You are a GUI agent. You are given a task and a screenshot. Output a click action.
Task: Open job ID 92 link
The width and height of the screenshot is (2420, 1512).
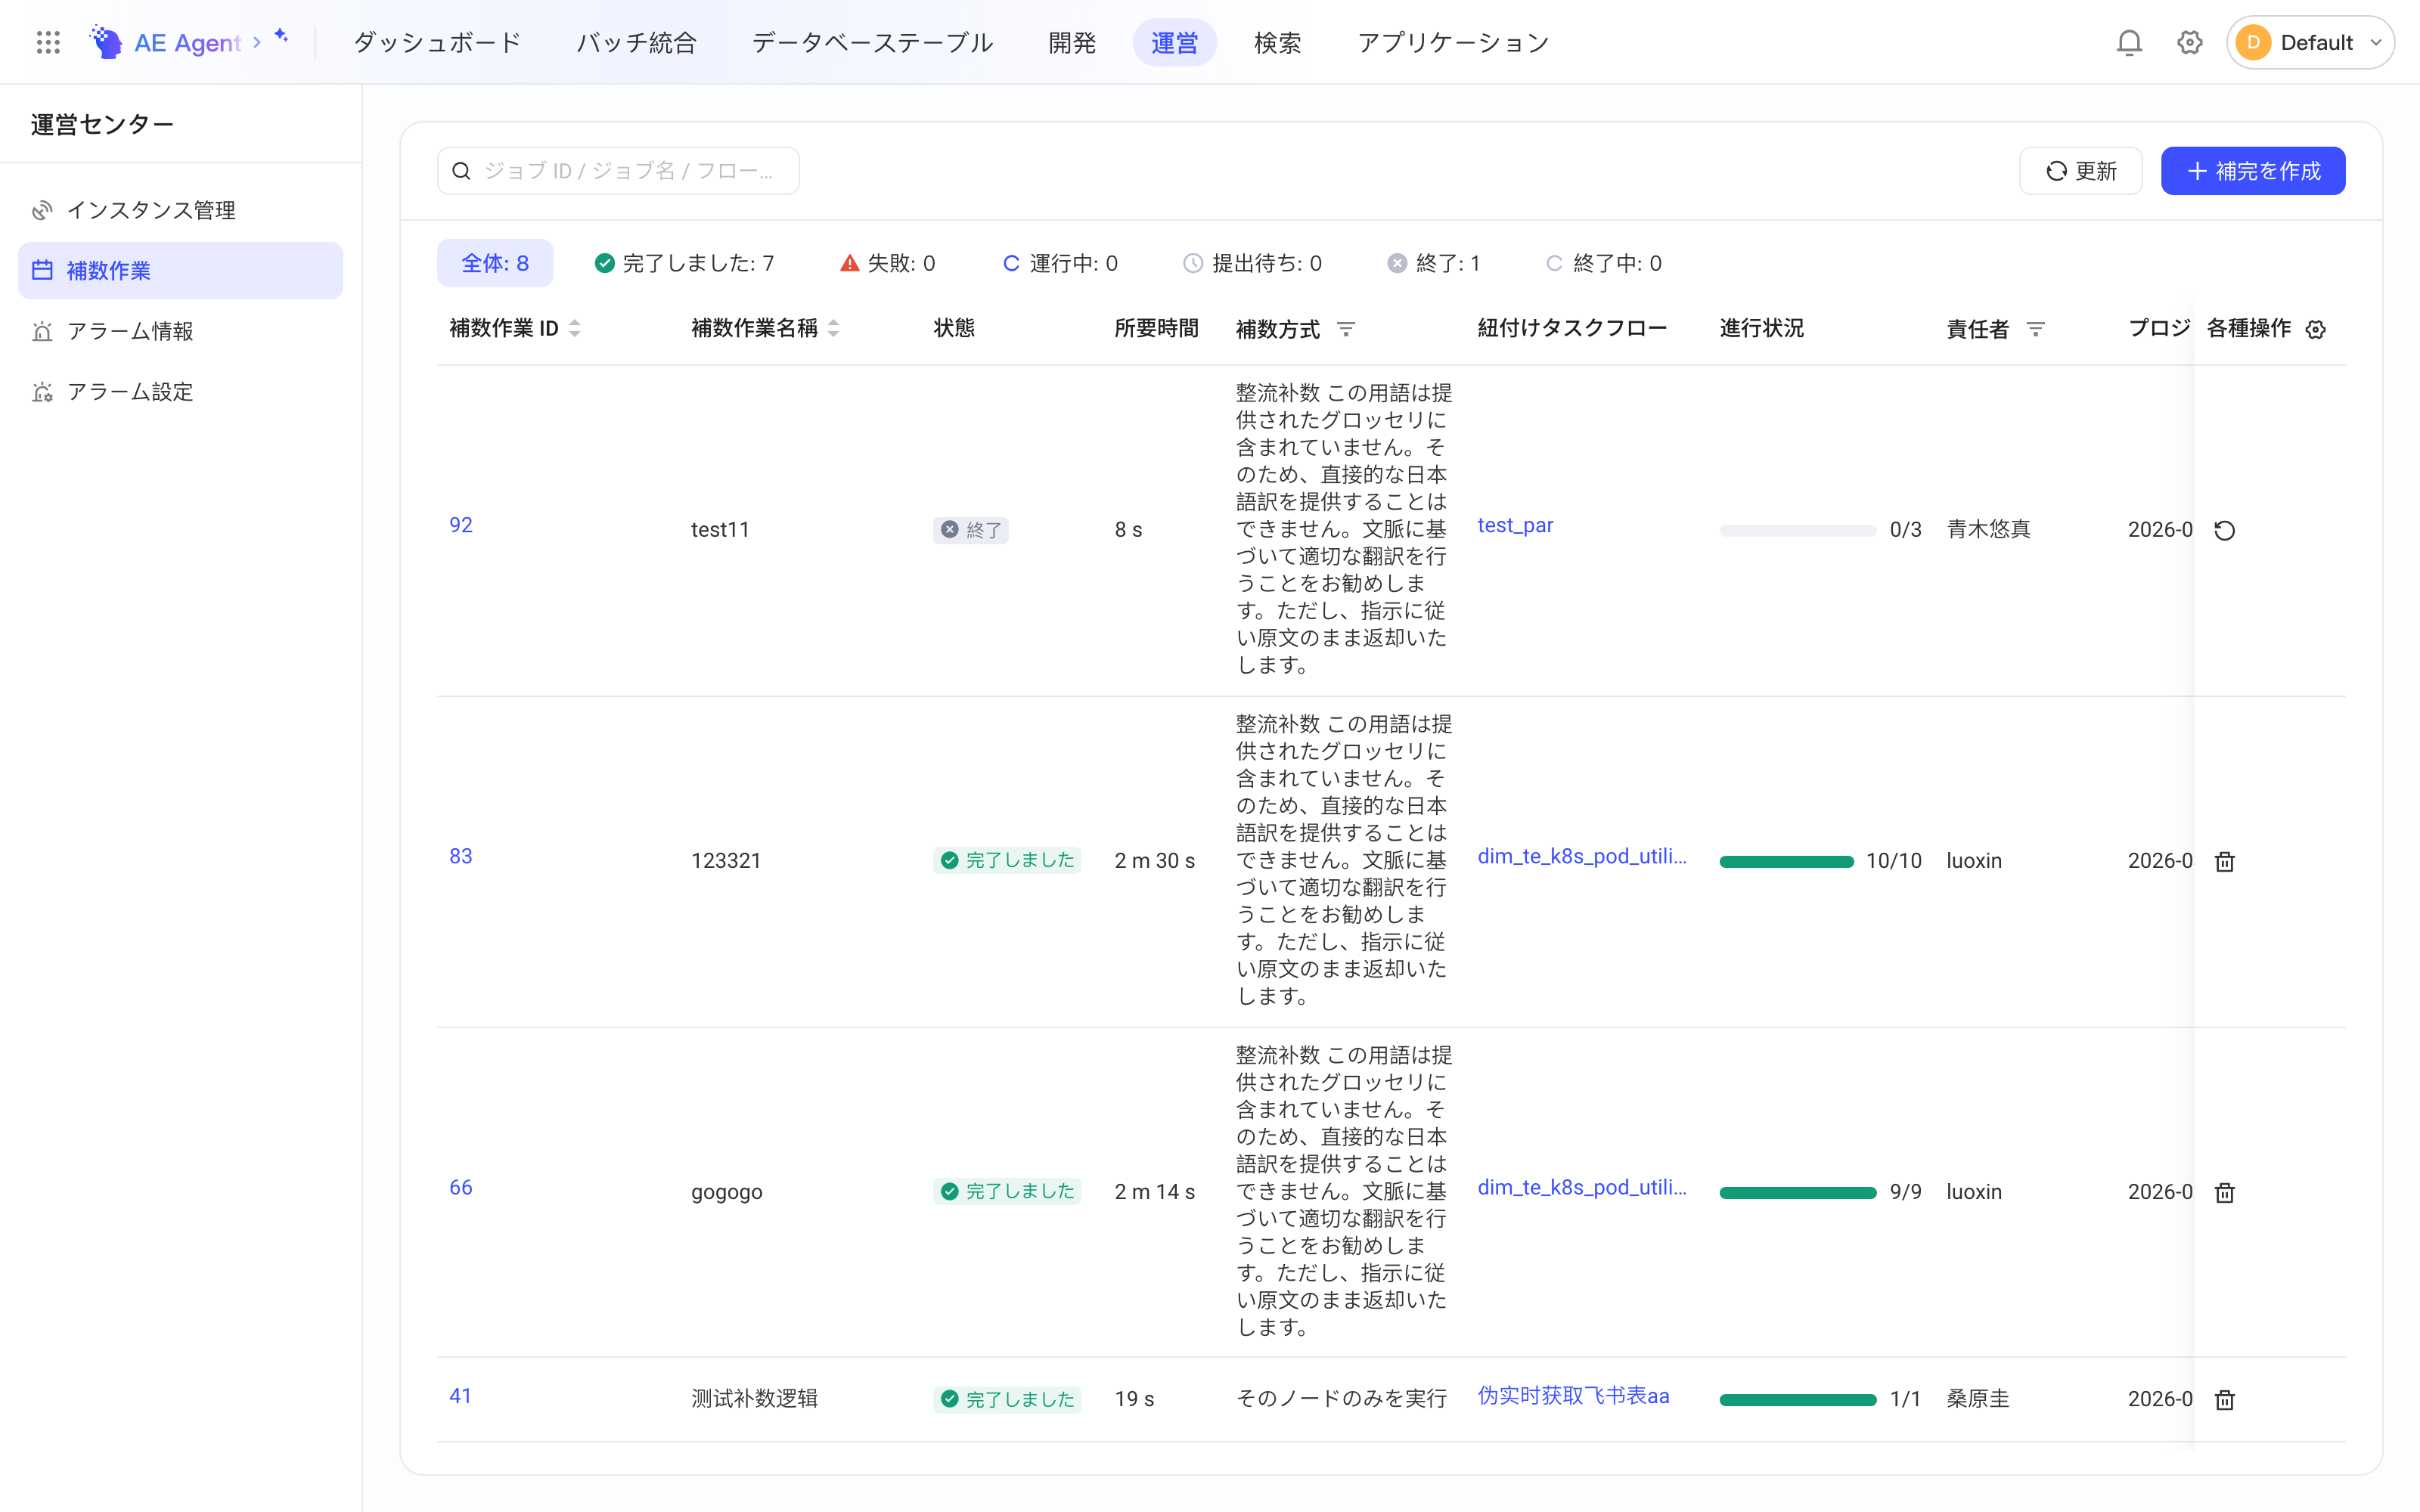(x=461, y=525)
